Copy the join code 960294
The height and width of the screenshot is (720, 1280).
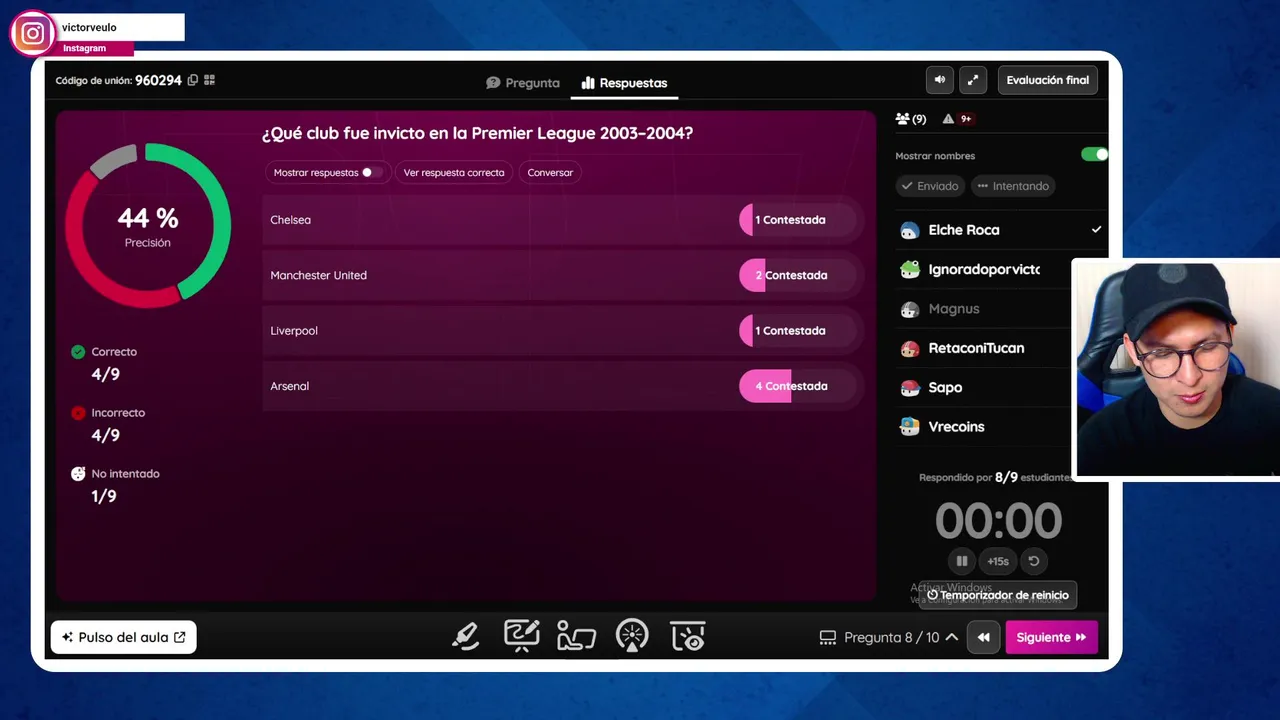click(193, 80)
